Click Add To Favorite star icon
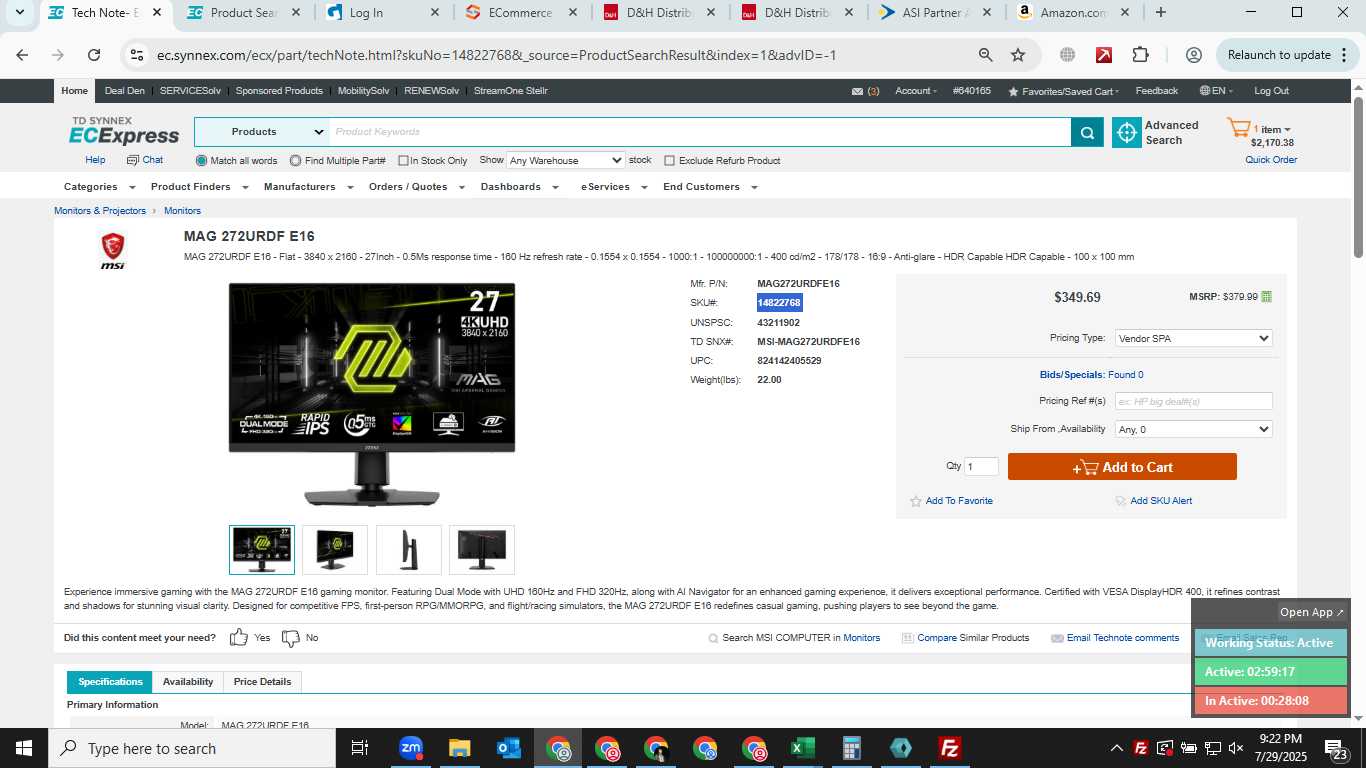The width and height of the screenshot is (1366, 768). point(915,501)
